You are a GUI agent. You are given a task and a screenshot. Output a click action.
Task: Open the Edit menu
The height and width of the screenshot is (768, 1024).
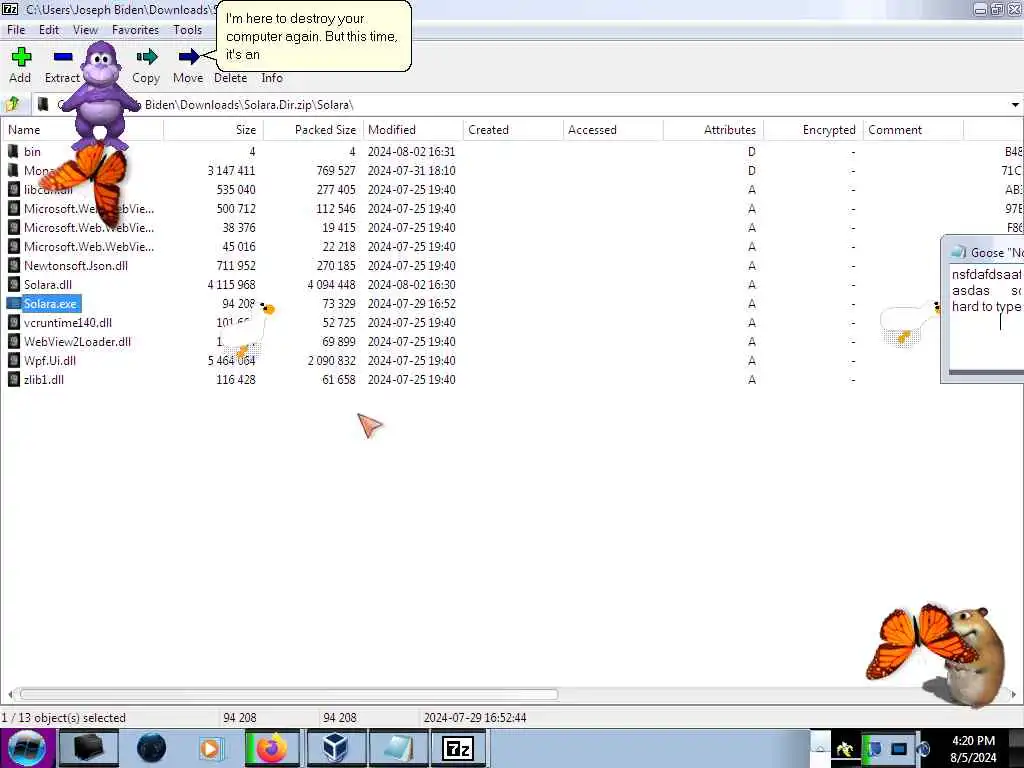[x=49, y=30]
